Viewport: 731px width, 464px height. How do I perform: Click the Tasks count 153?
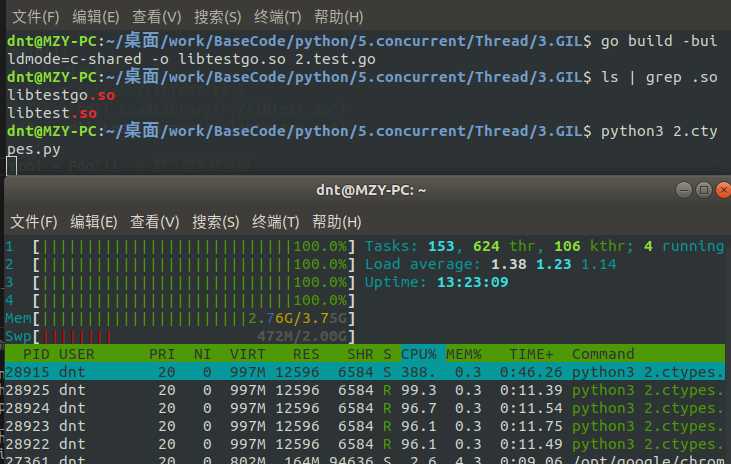(441, 246)
